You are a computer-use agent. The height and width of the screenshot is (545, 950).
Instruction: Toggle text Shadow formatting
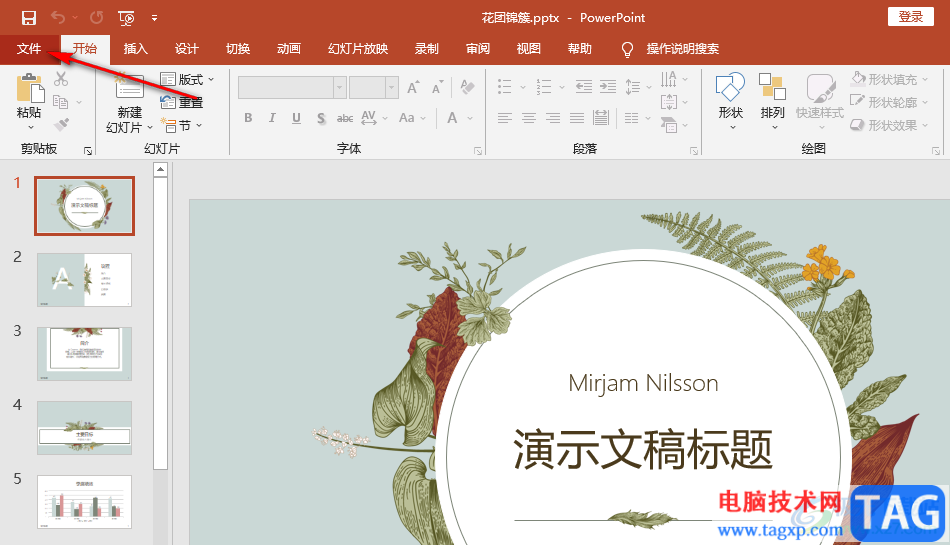[321, 118]
